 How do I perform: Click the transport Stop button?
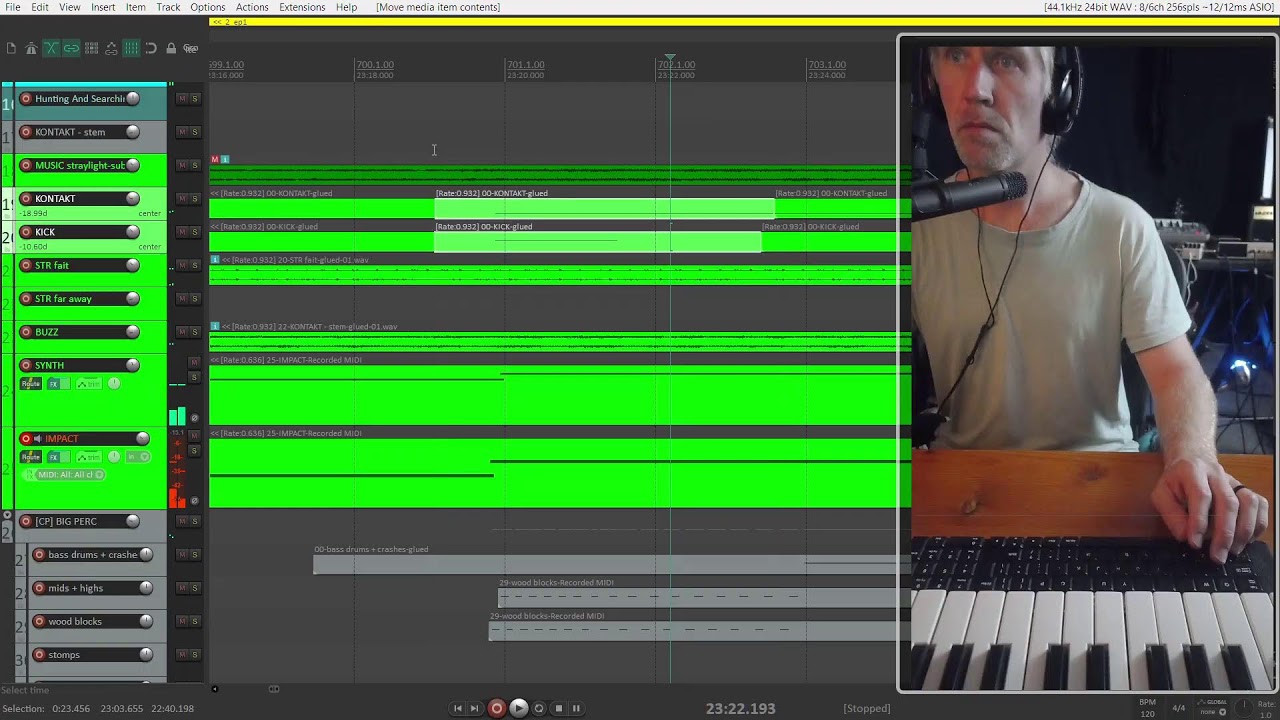(x=559, y=708)
